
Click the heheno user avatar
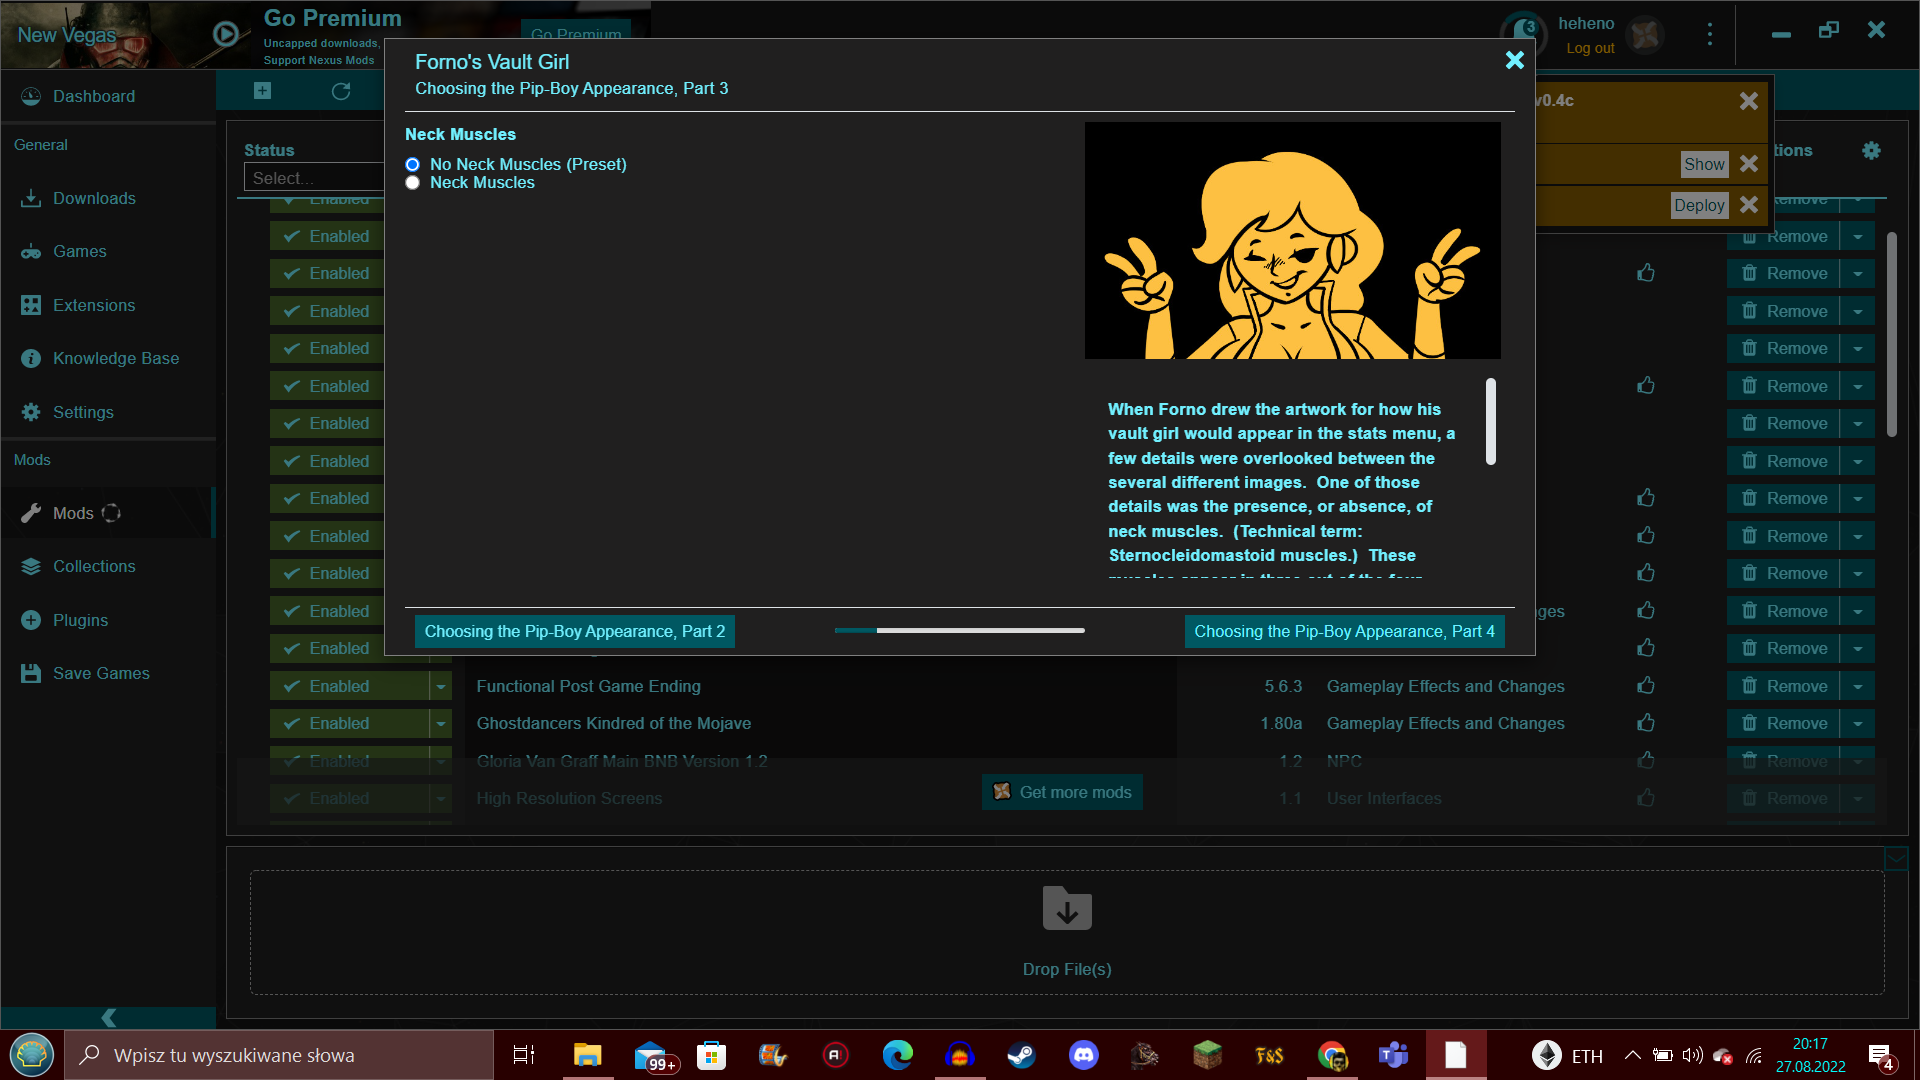(1645, 35)
